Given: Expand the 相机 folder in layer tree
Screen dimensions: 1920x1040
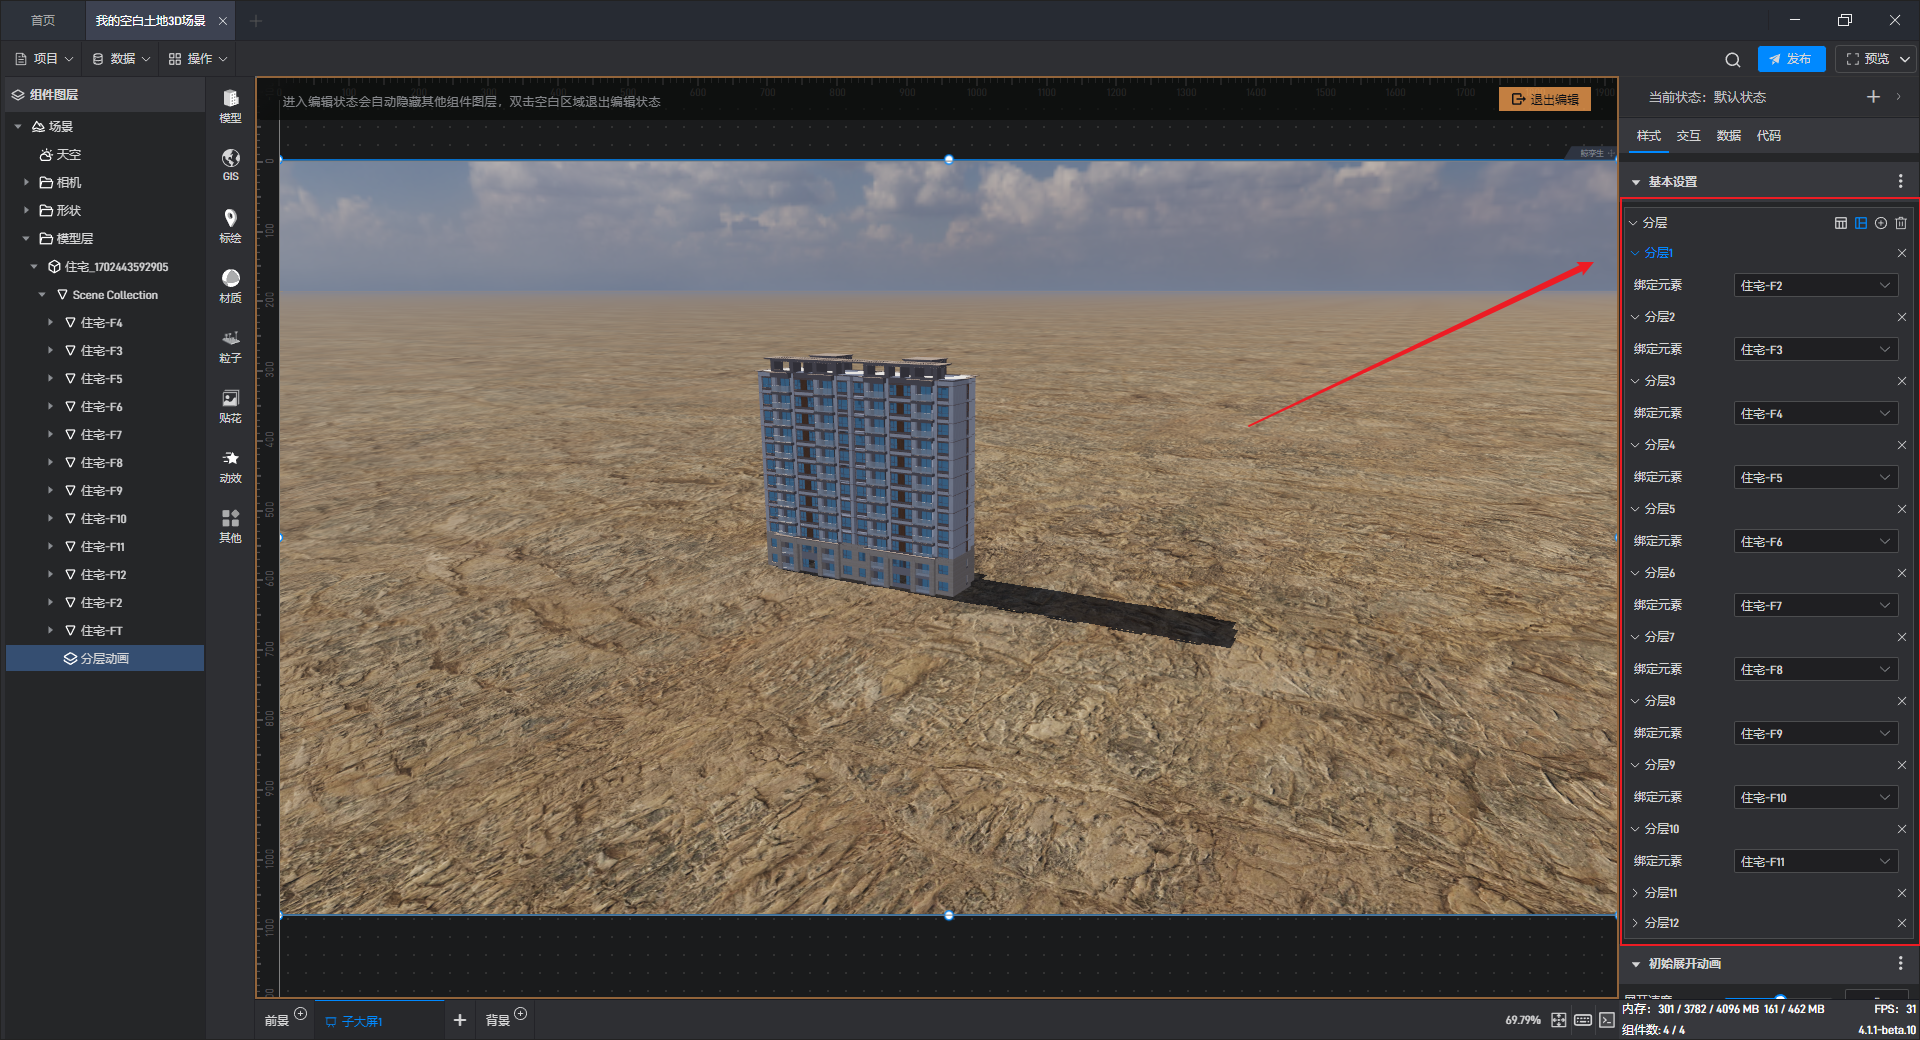Looking at the screenshot, I should pos(26,182).
